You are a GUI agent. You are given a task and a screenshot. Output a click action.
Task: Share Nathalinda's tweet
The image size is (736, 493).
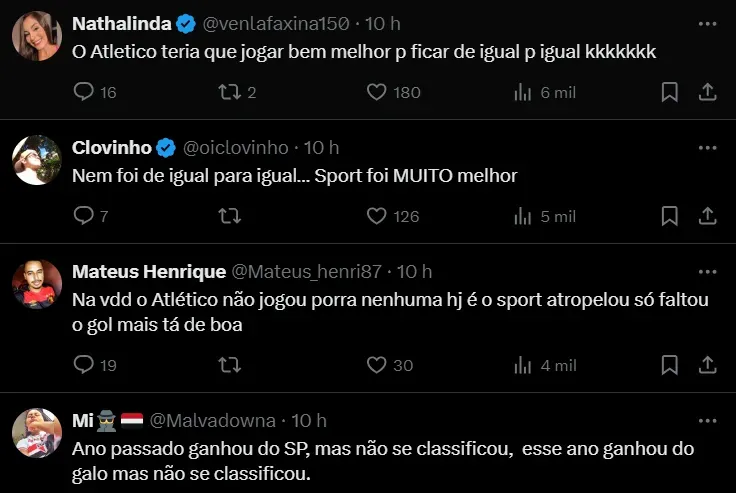tap(706, 92)
